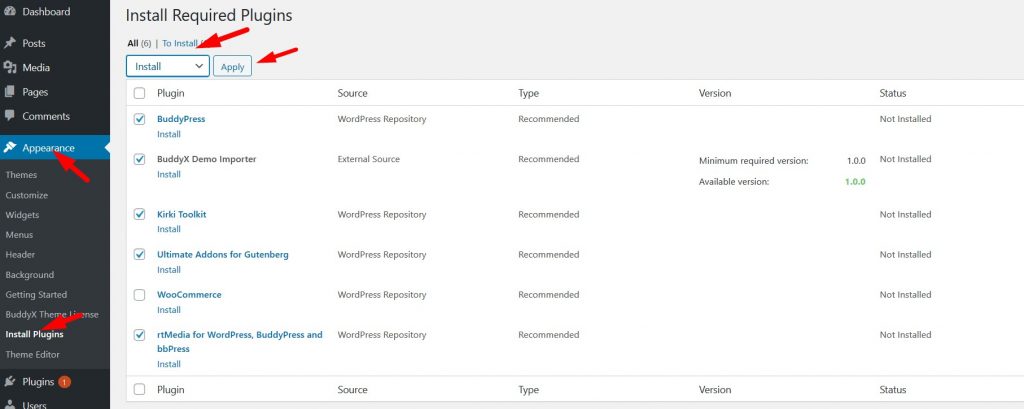Viewport: 1024px width, 409px height.
Task: Open the Install bulk actions dropdown
Action: pos(168,66)
